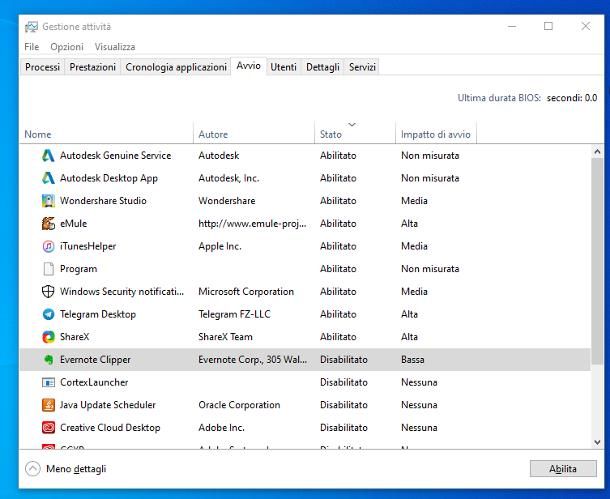Image resolution: width=610 pixels, height=499 pixels.
Task: Go to the Servizi tab
Action: pyautogui.click(x=362, y=67)
